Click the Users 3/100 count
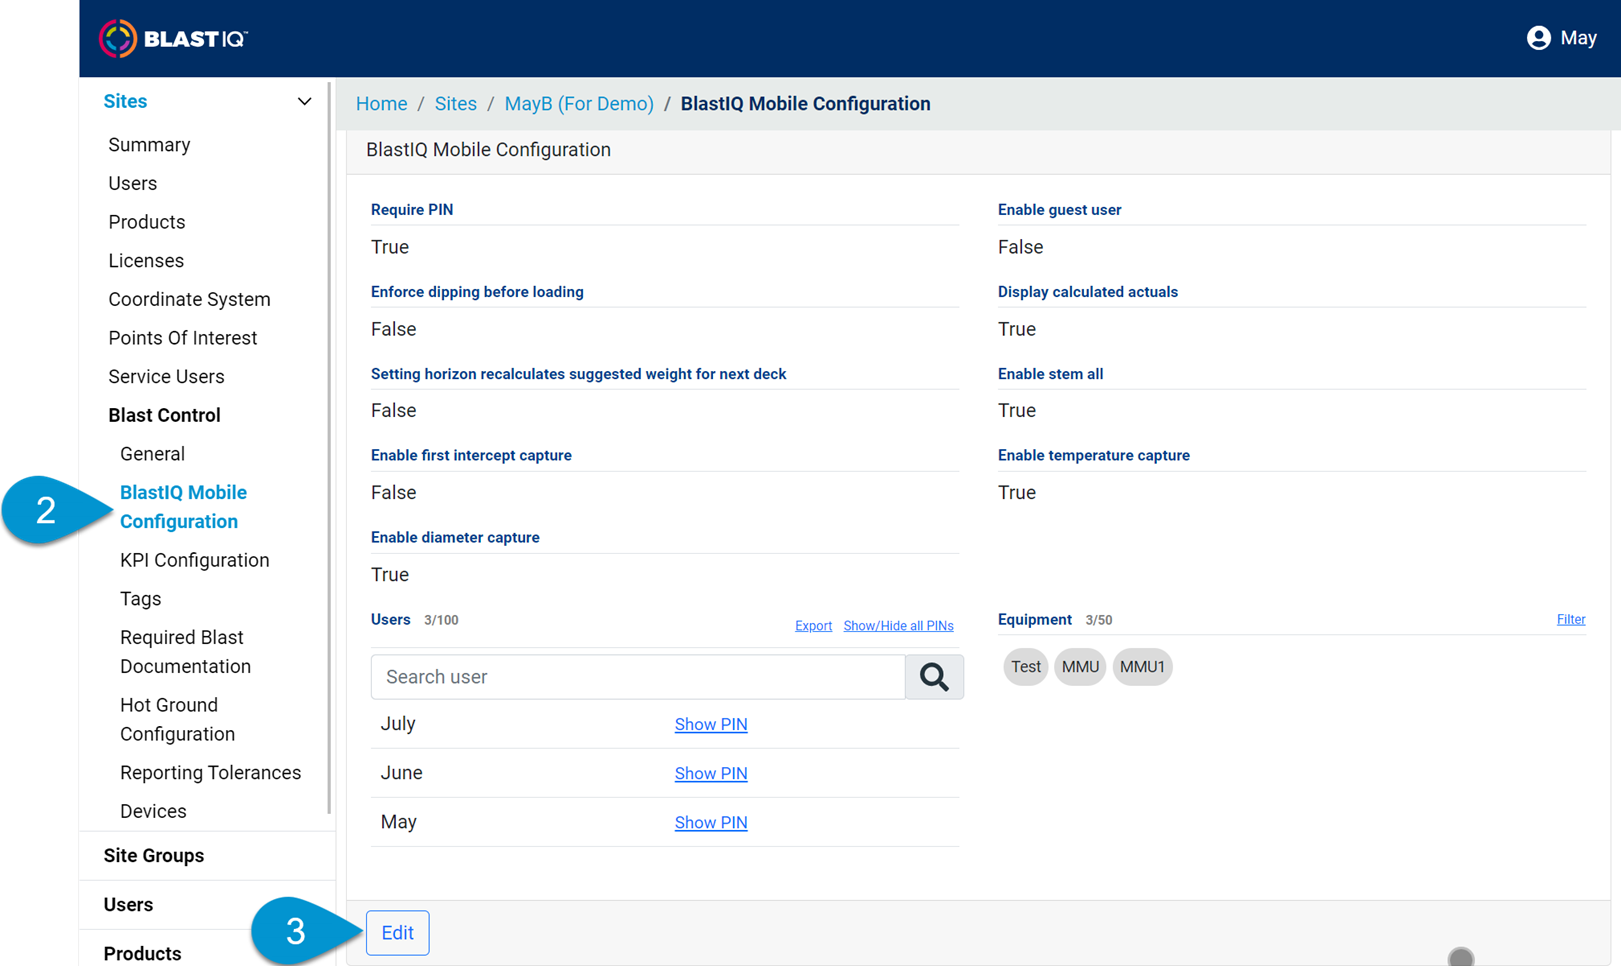The height and width of the screenshot is (966, 1621). [441, 621]
